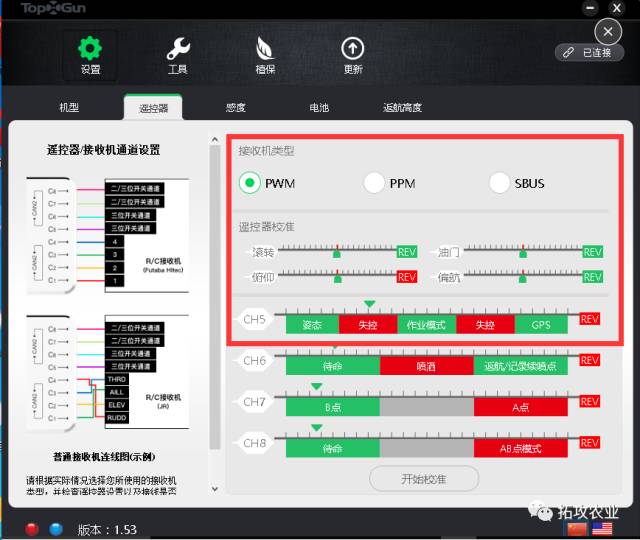Image resolution: width=640 pixels, height=540 pixels.
Task: Click the 开始校准 button
Action: 424,479
